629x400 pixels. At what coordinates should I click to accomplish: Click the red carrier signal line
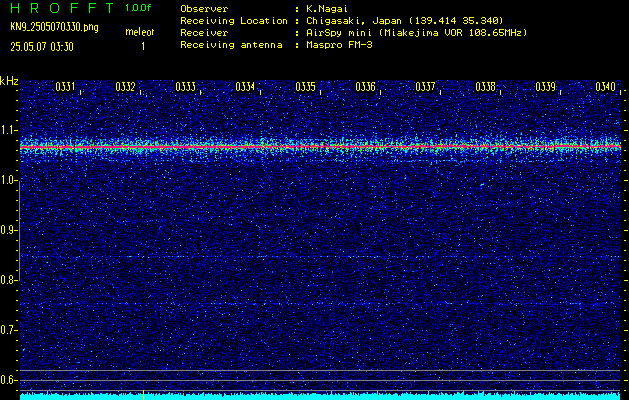321,147
